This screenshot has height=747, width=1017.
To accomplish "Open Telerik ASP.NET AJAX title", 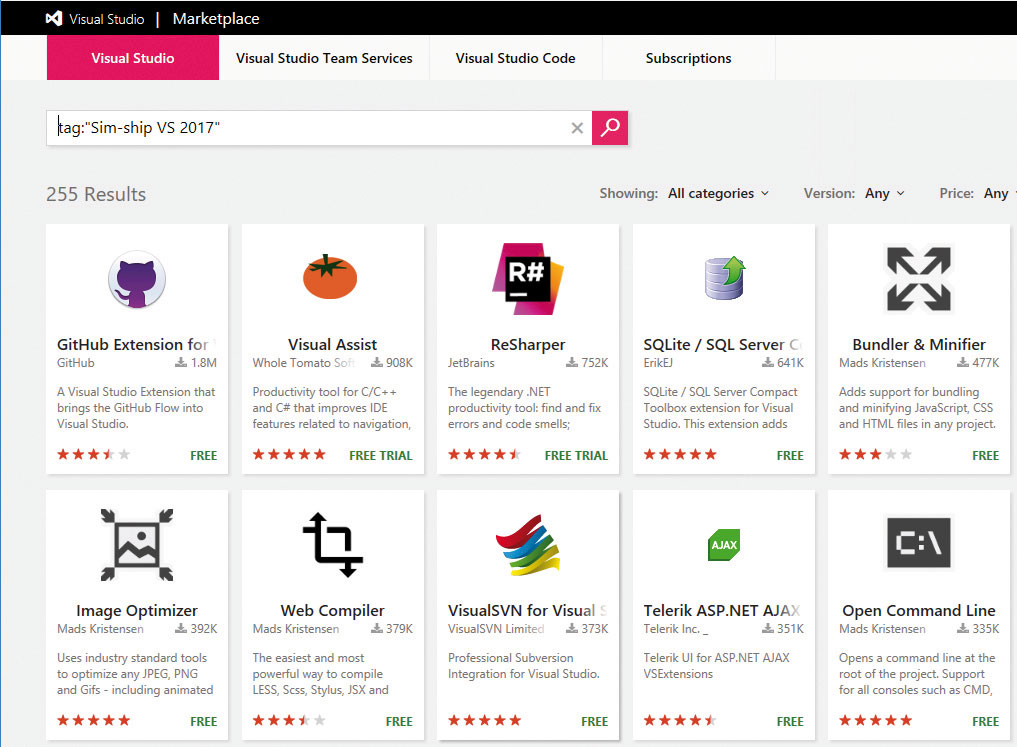I will (723, 610).
